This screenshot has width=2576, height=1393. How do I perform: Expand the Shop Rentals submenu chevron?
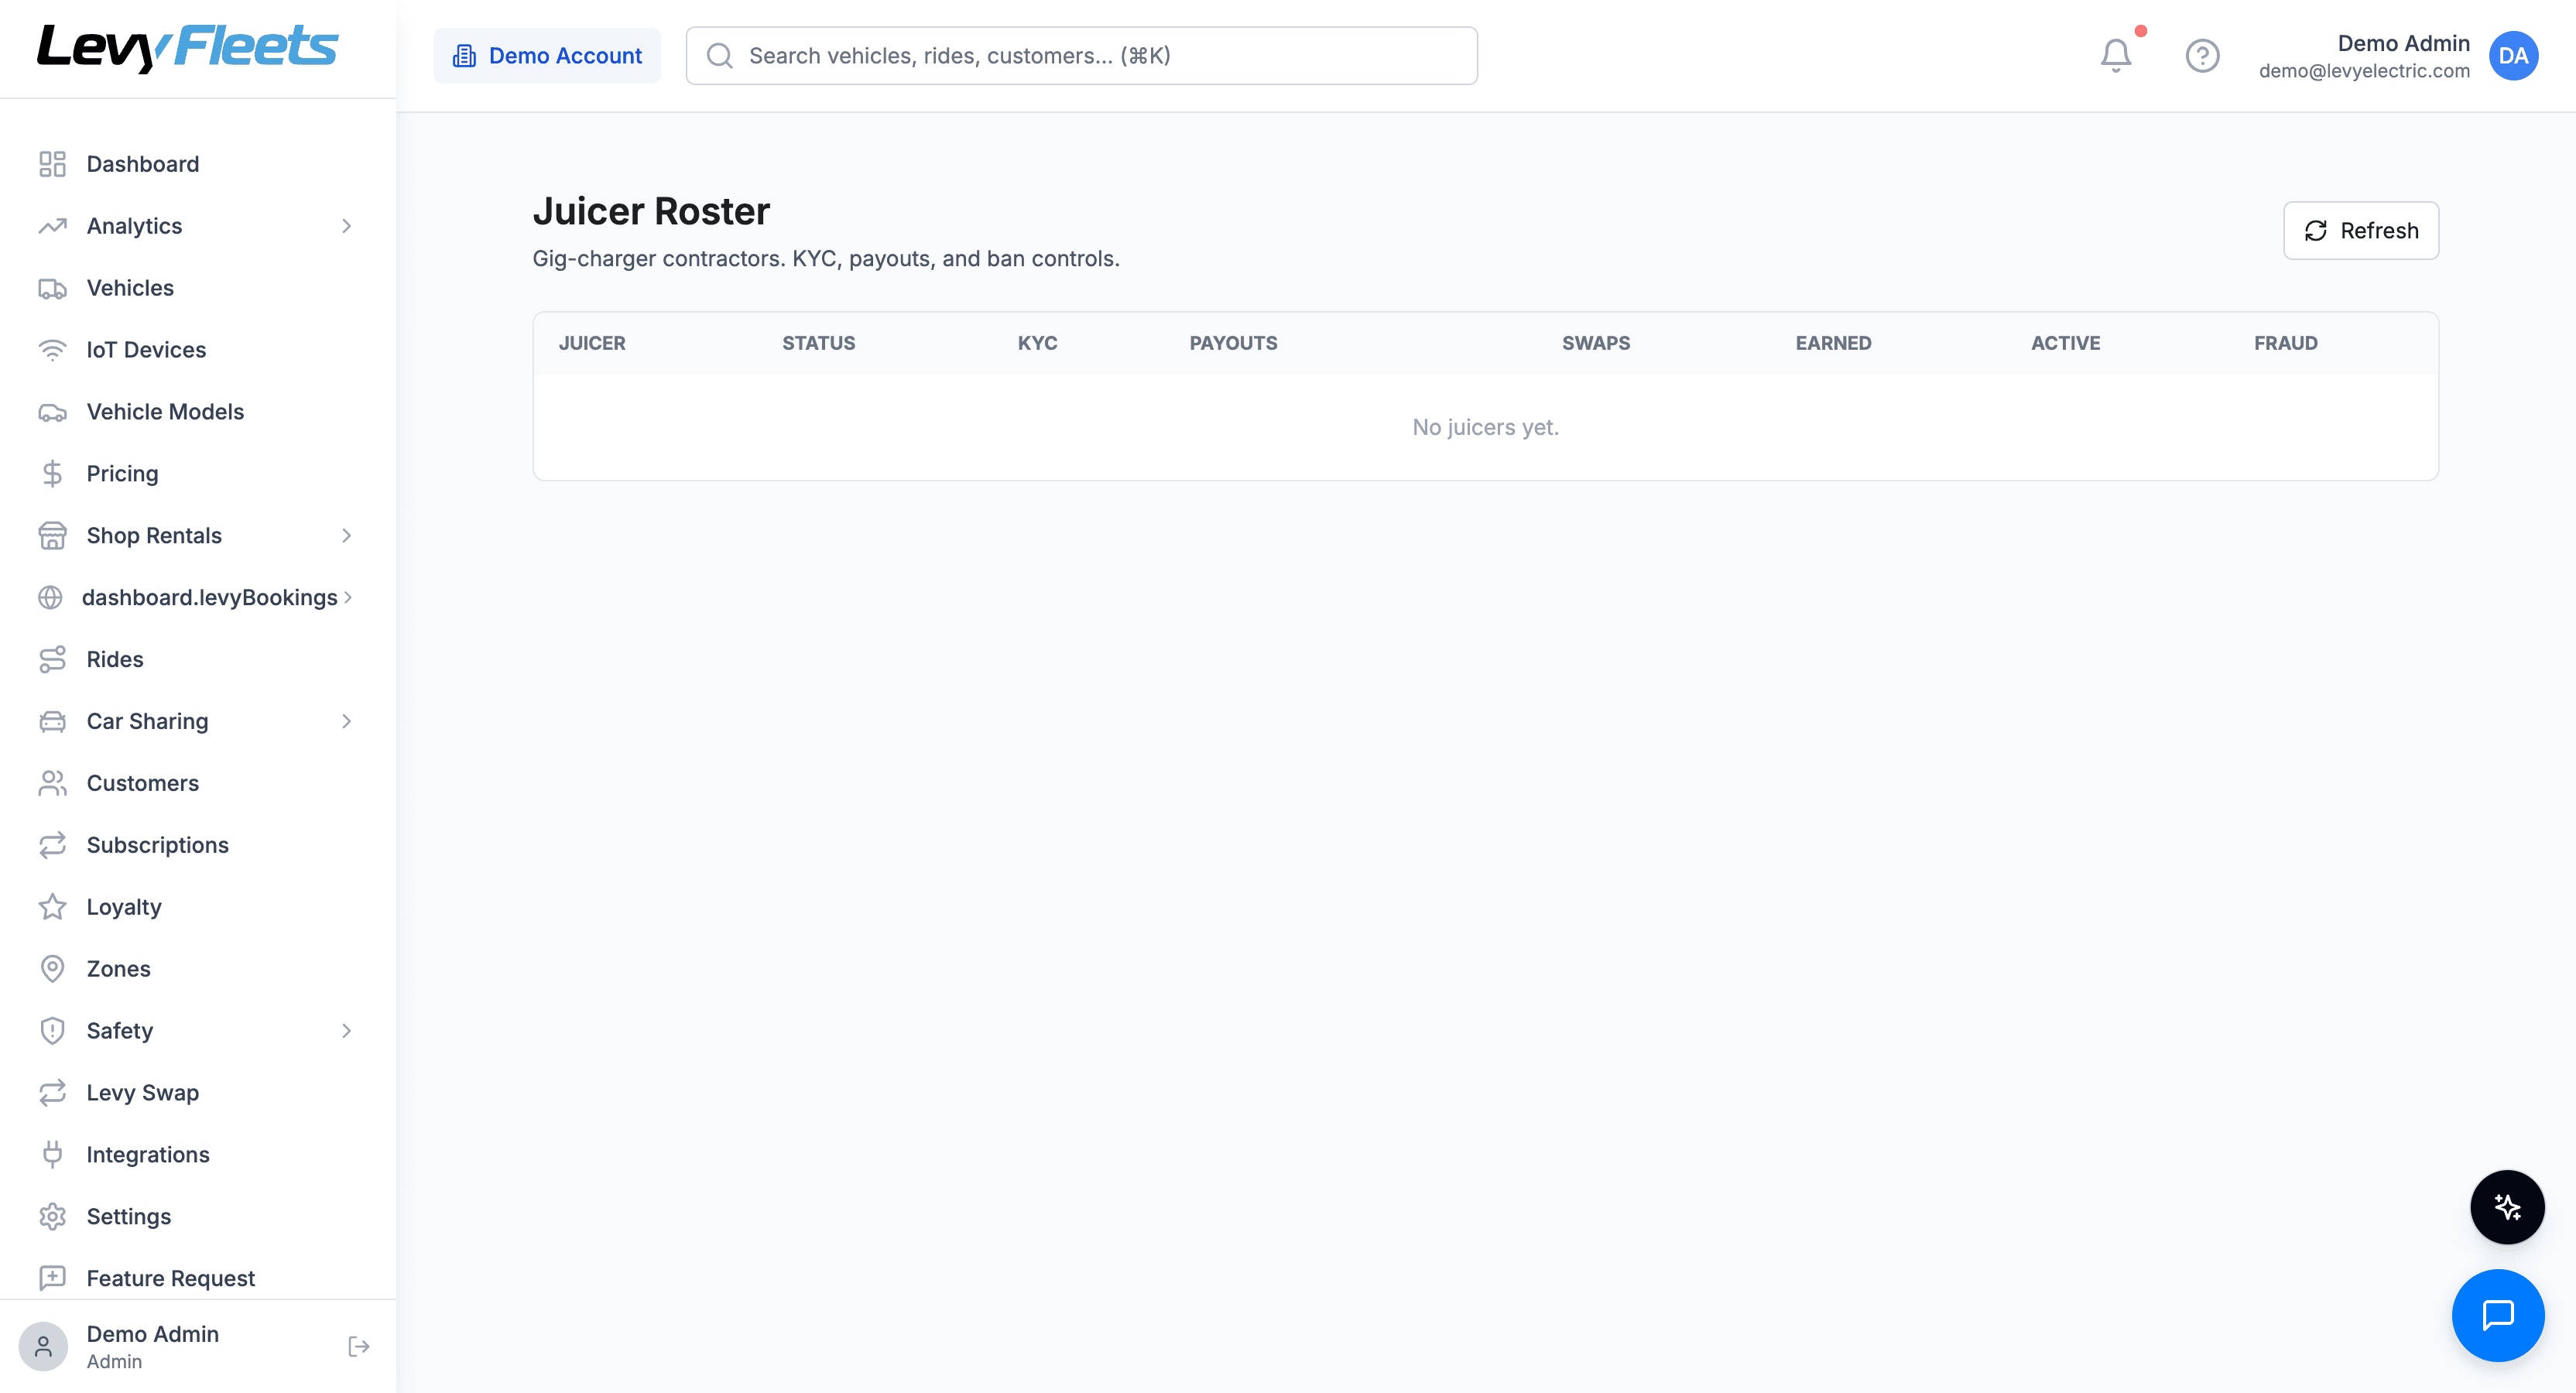(347, 536)
